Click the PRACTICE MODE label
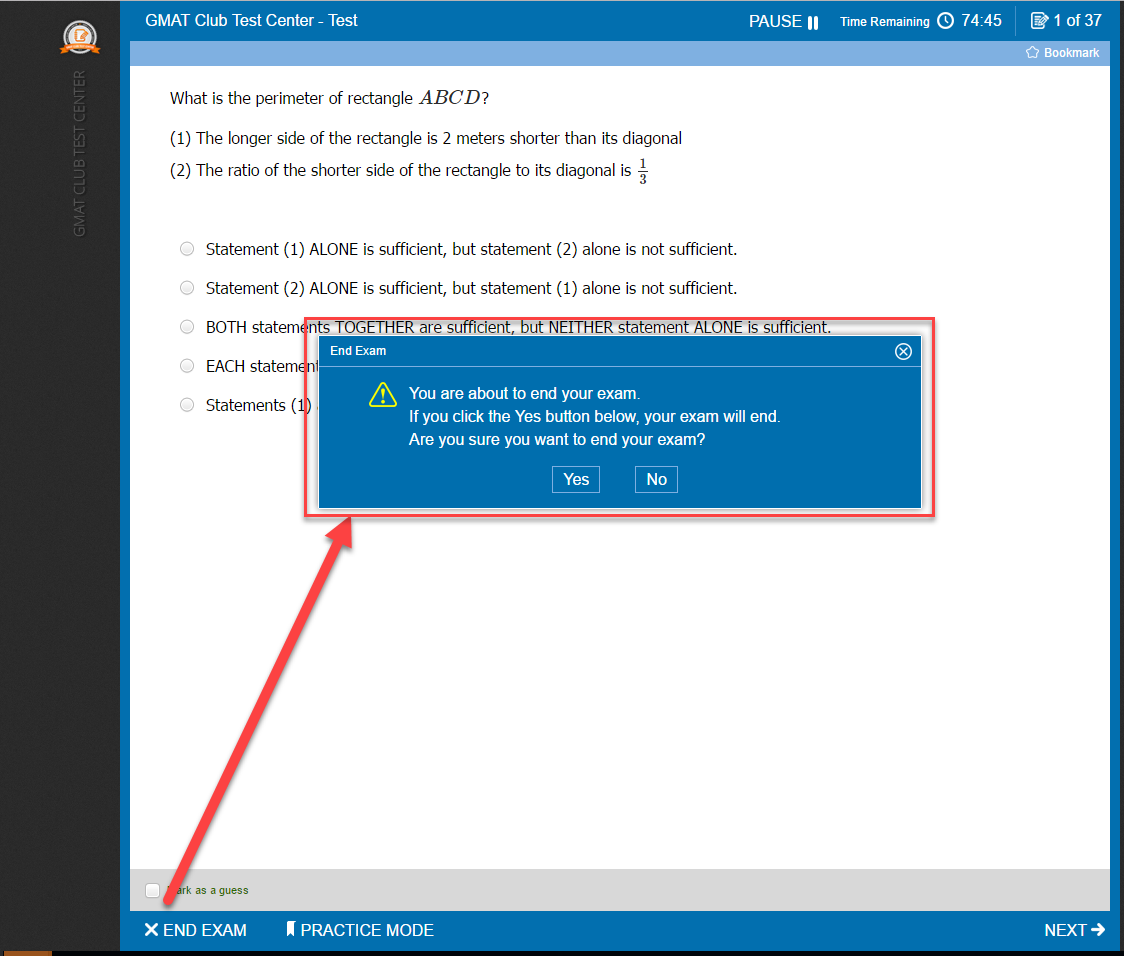1124x956 pixels. (x=367, y=930)
